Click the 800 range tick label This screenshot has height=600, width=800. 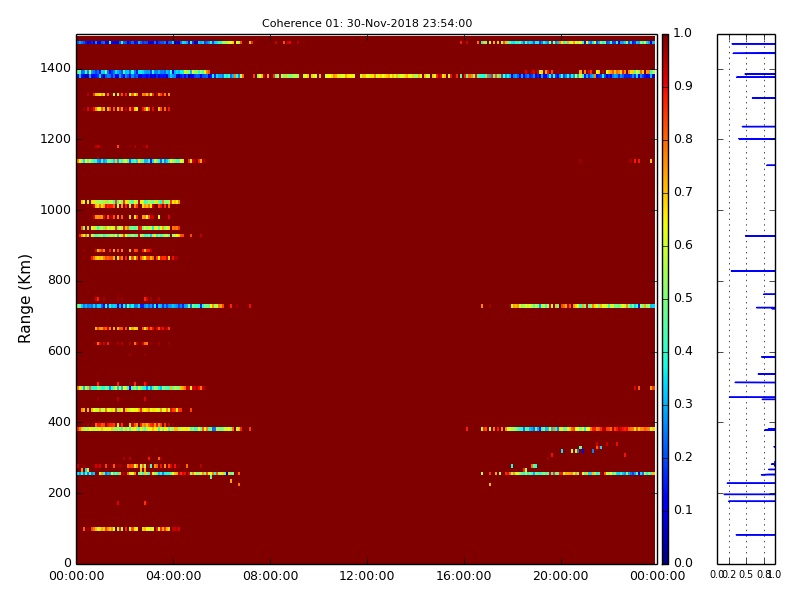pyautogui.click(x=59, y=280)
